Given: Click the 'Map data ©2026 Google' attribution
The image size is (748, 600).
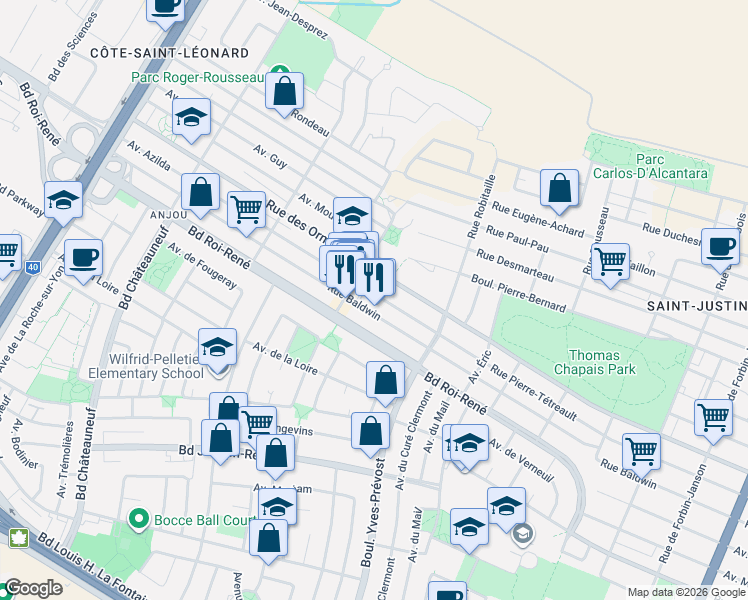Looking at the screenshot, I should [x=687, y=592].
